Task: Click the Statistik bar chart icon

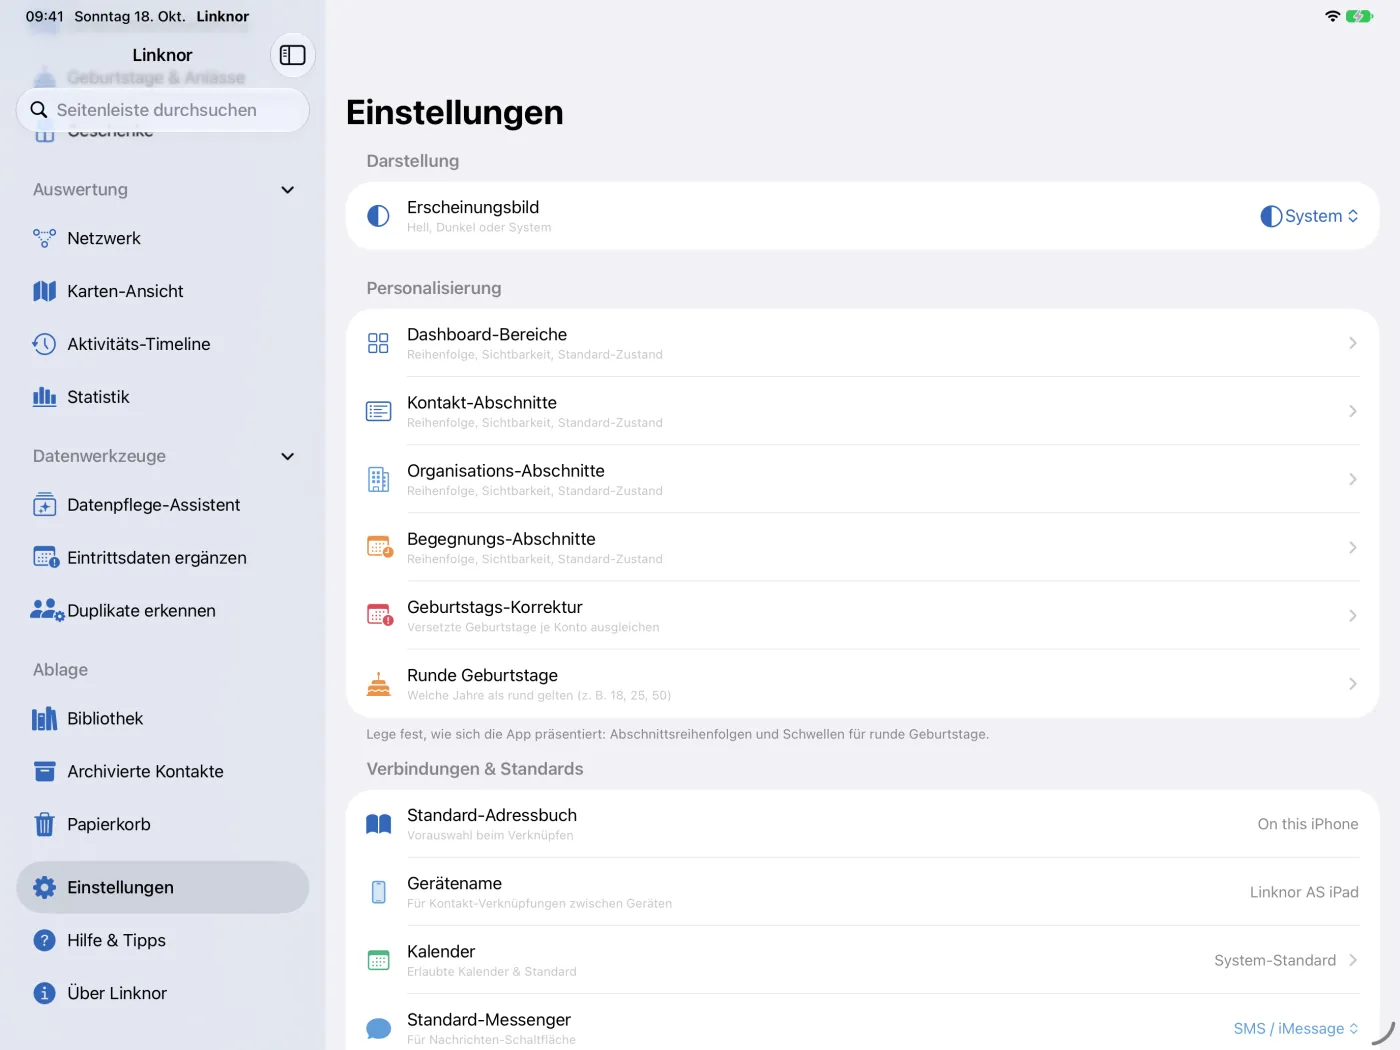Action: pyautogui.click(x=44, y=397)
